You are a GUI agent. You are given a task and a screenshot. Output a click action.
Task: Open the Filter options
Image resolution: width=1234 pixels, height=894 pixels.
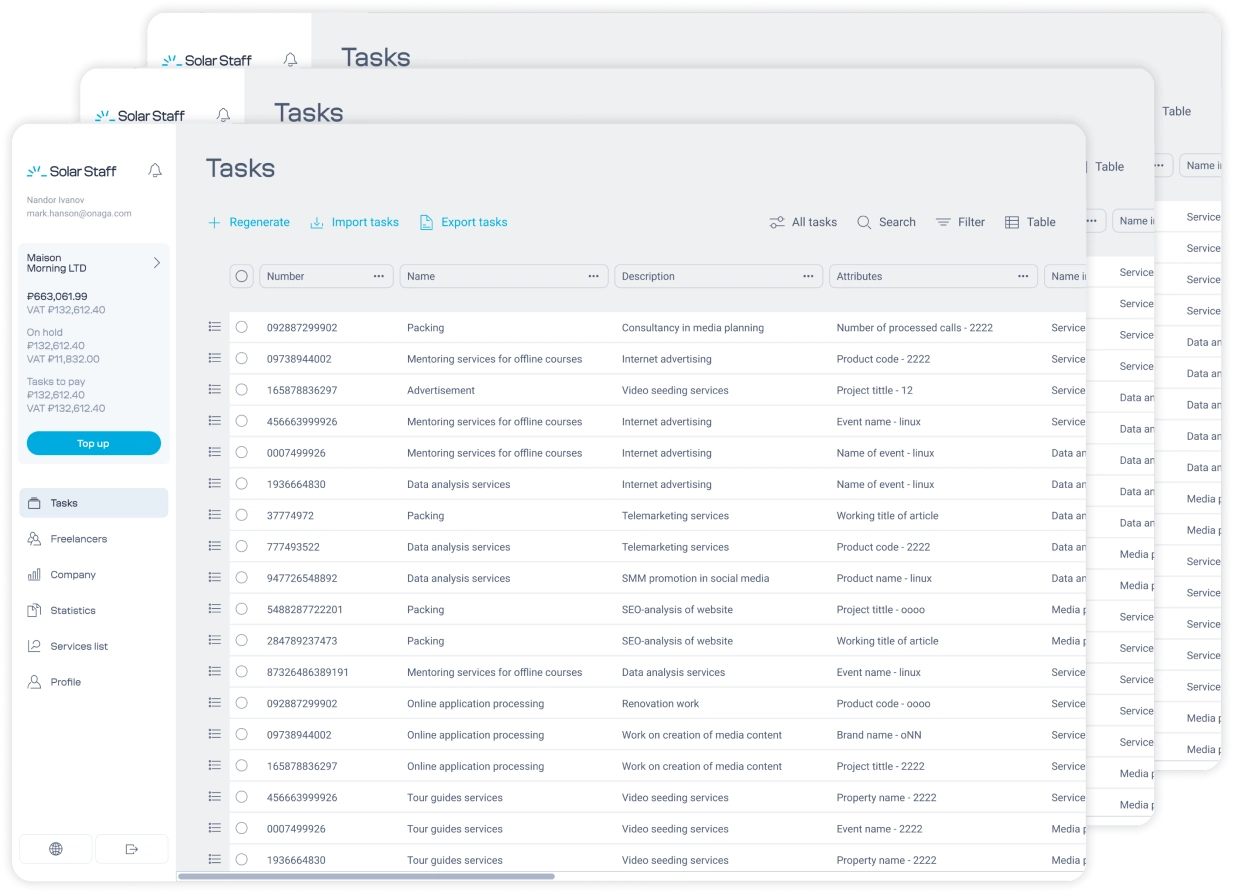pos(960,222)
